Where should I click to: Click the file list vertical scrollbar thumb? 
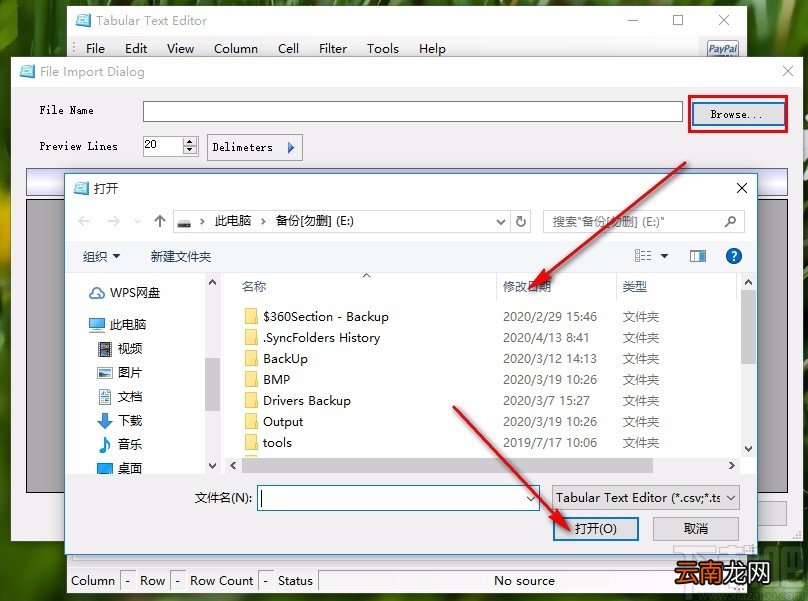749,327
